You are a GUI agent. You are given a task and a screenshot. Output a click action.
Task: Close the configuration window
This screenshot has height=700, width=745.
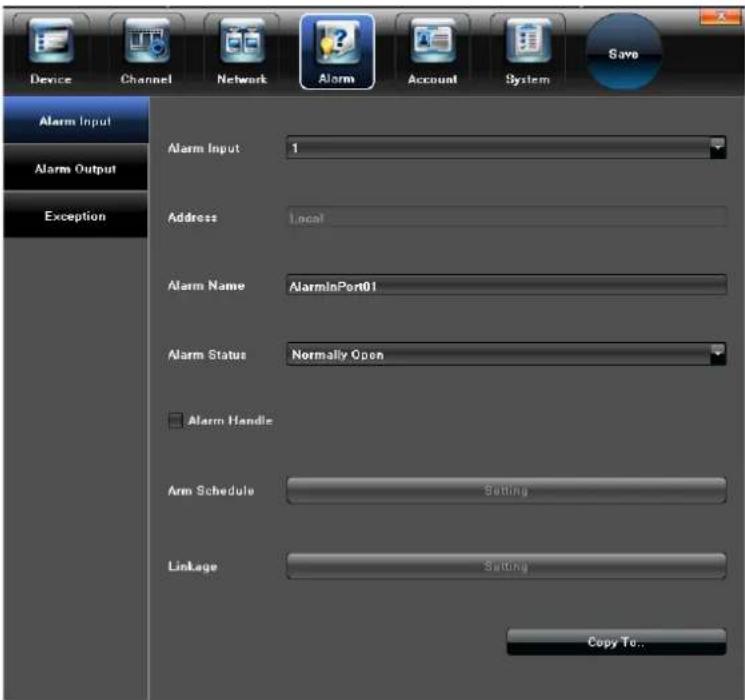tap(720, 17)
